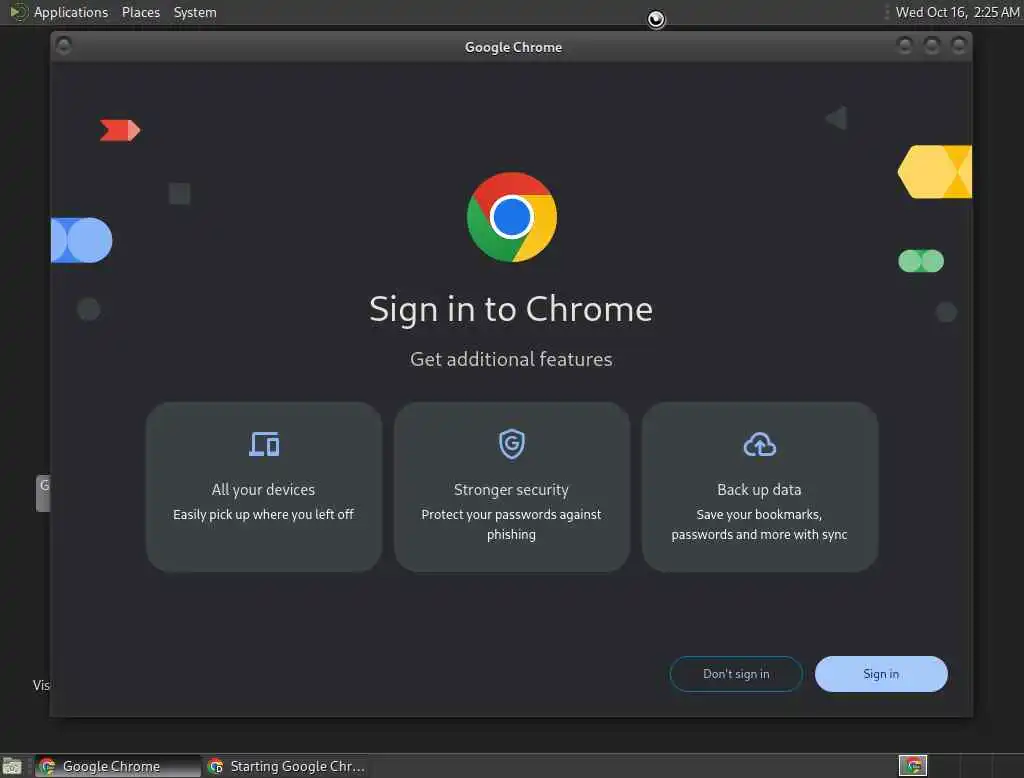This screenshot has height=778, width=1024.
Task: Open the System menu
Action: point(195,12)
